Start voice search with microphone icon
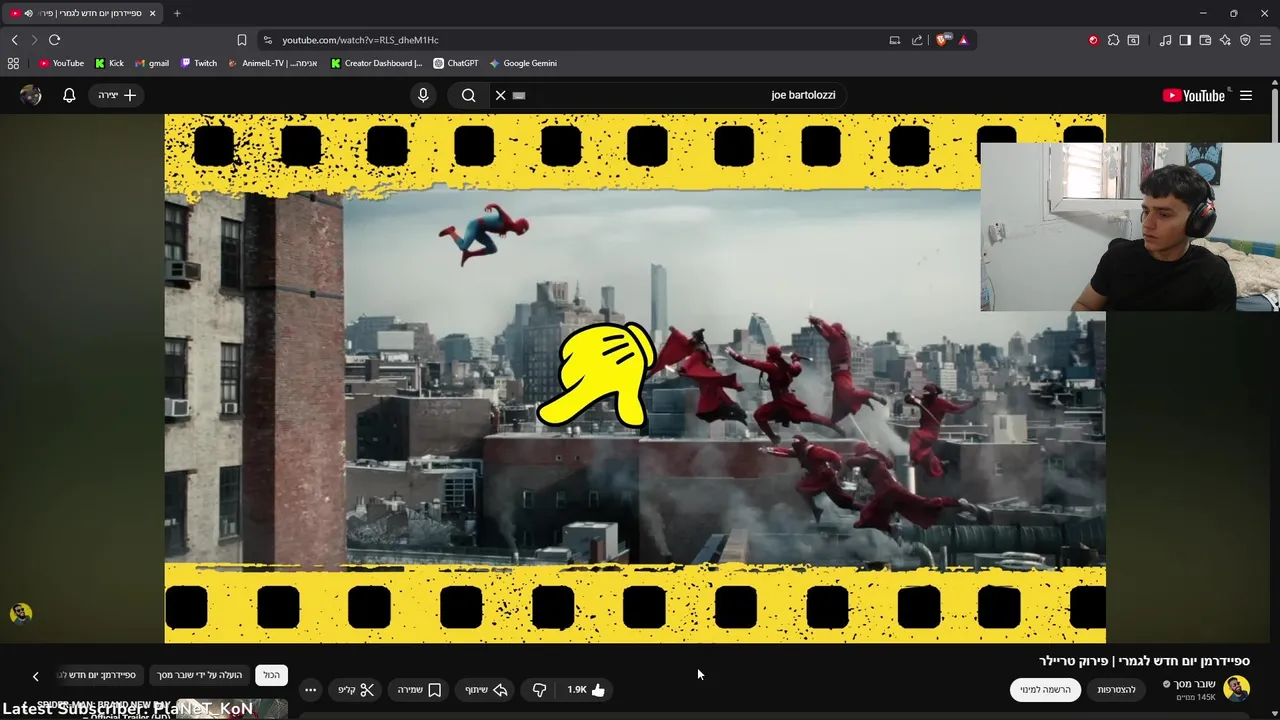This screenshot has height=720, width=1280. coord(423,95)
